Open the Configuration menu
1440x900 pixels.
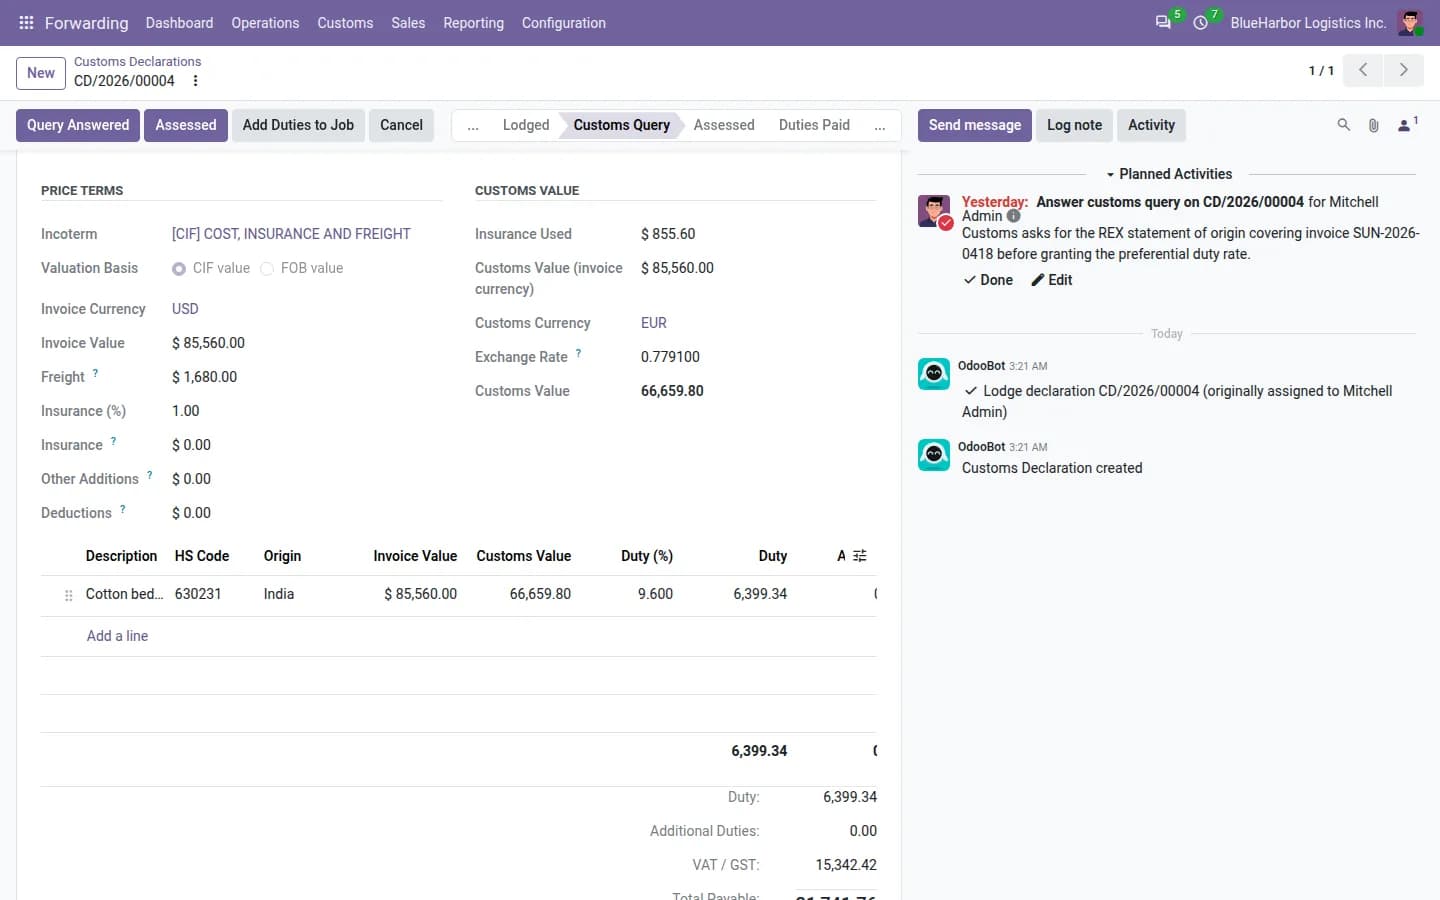[564, 23]
